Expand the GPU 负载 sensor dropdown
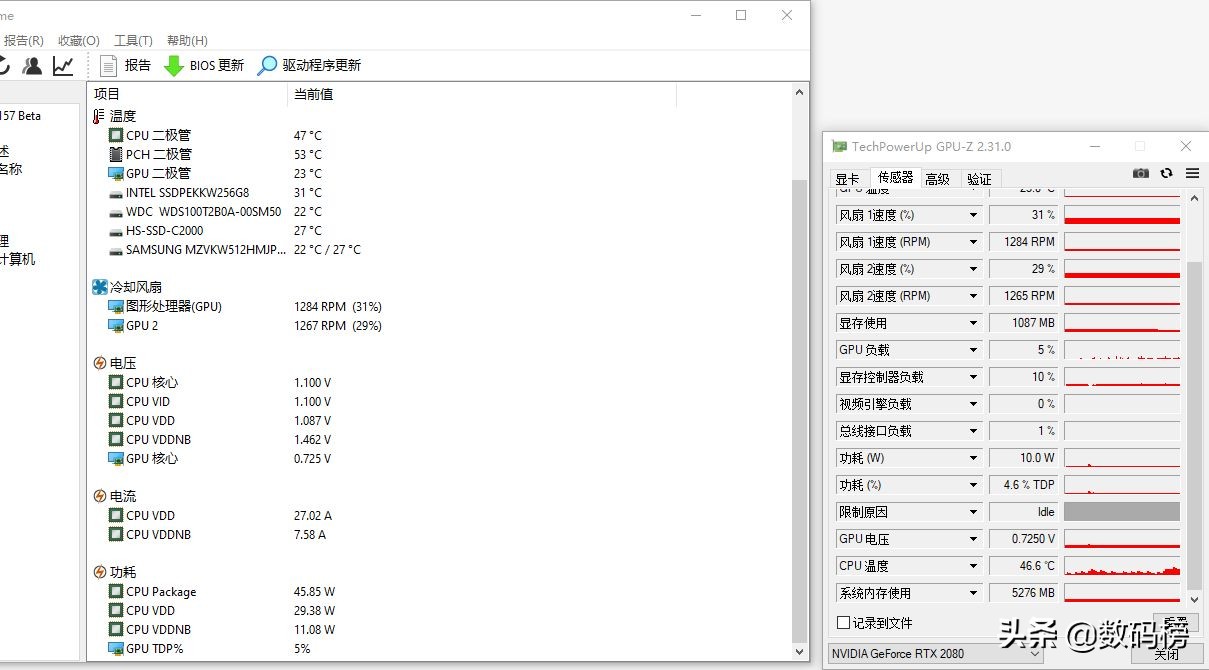This screenshot has height=670, width=1209. coord(973,350)
